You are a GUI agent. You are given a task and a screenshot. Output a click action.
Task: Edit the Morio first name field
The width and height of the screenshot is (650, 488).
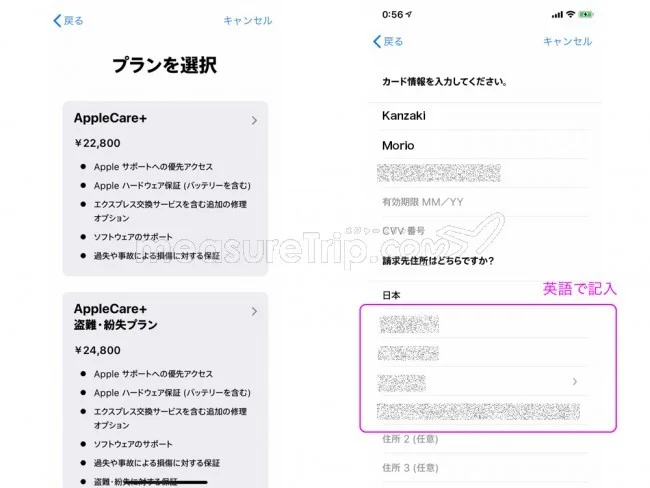pyautogui.click(x=485, y=145)
